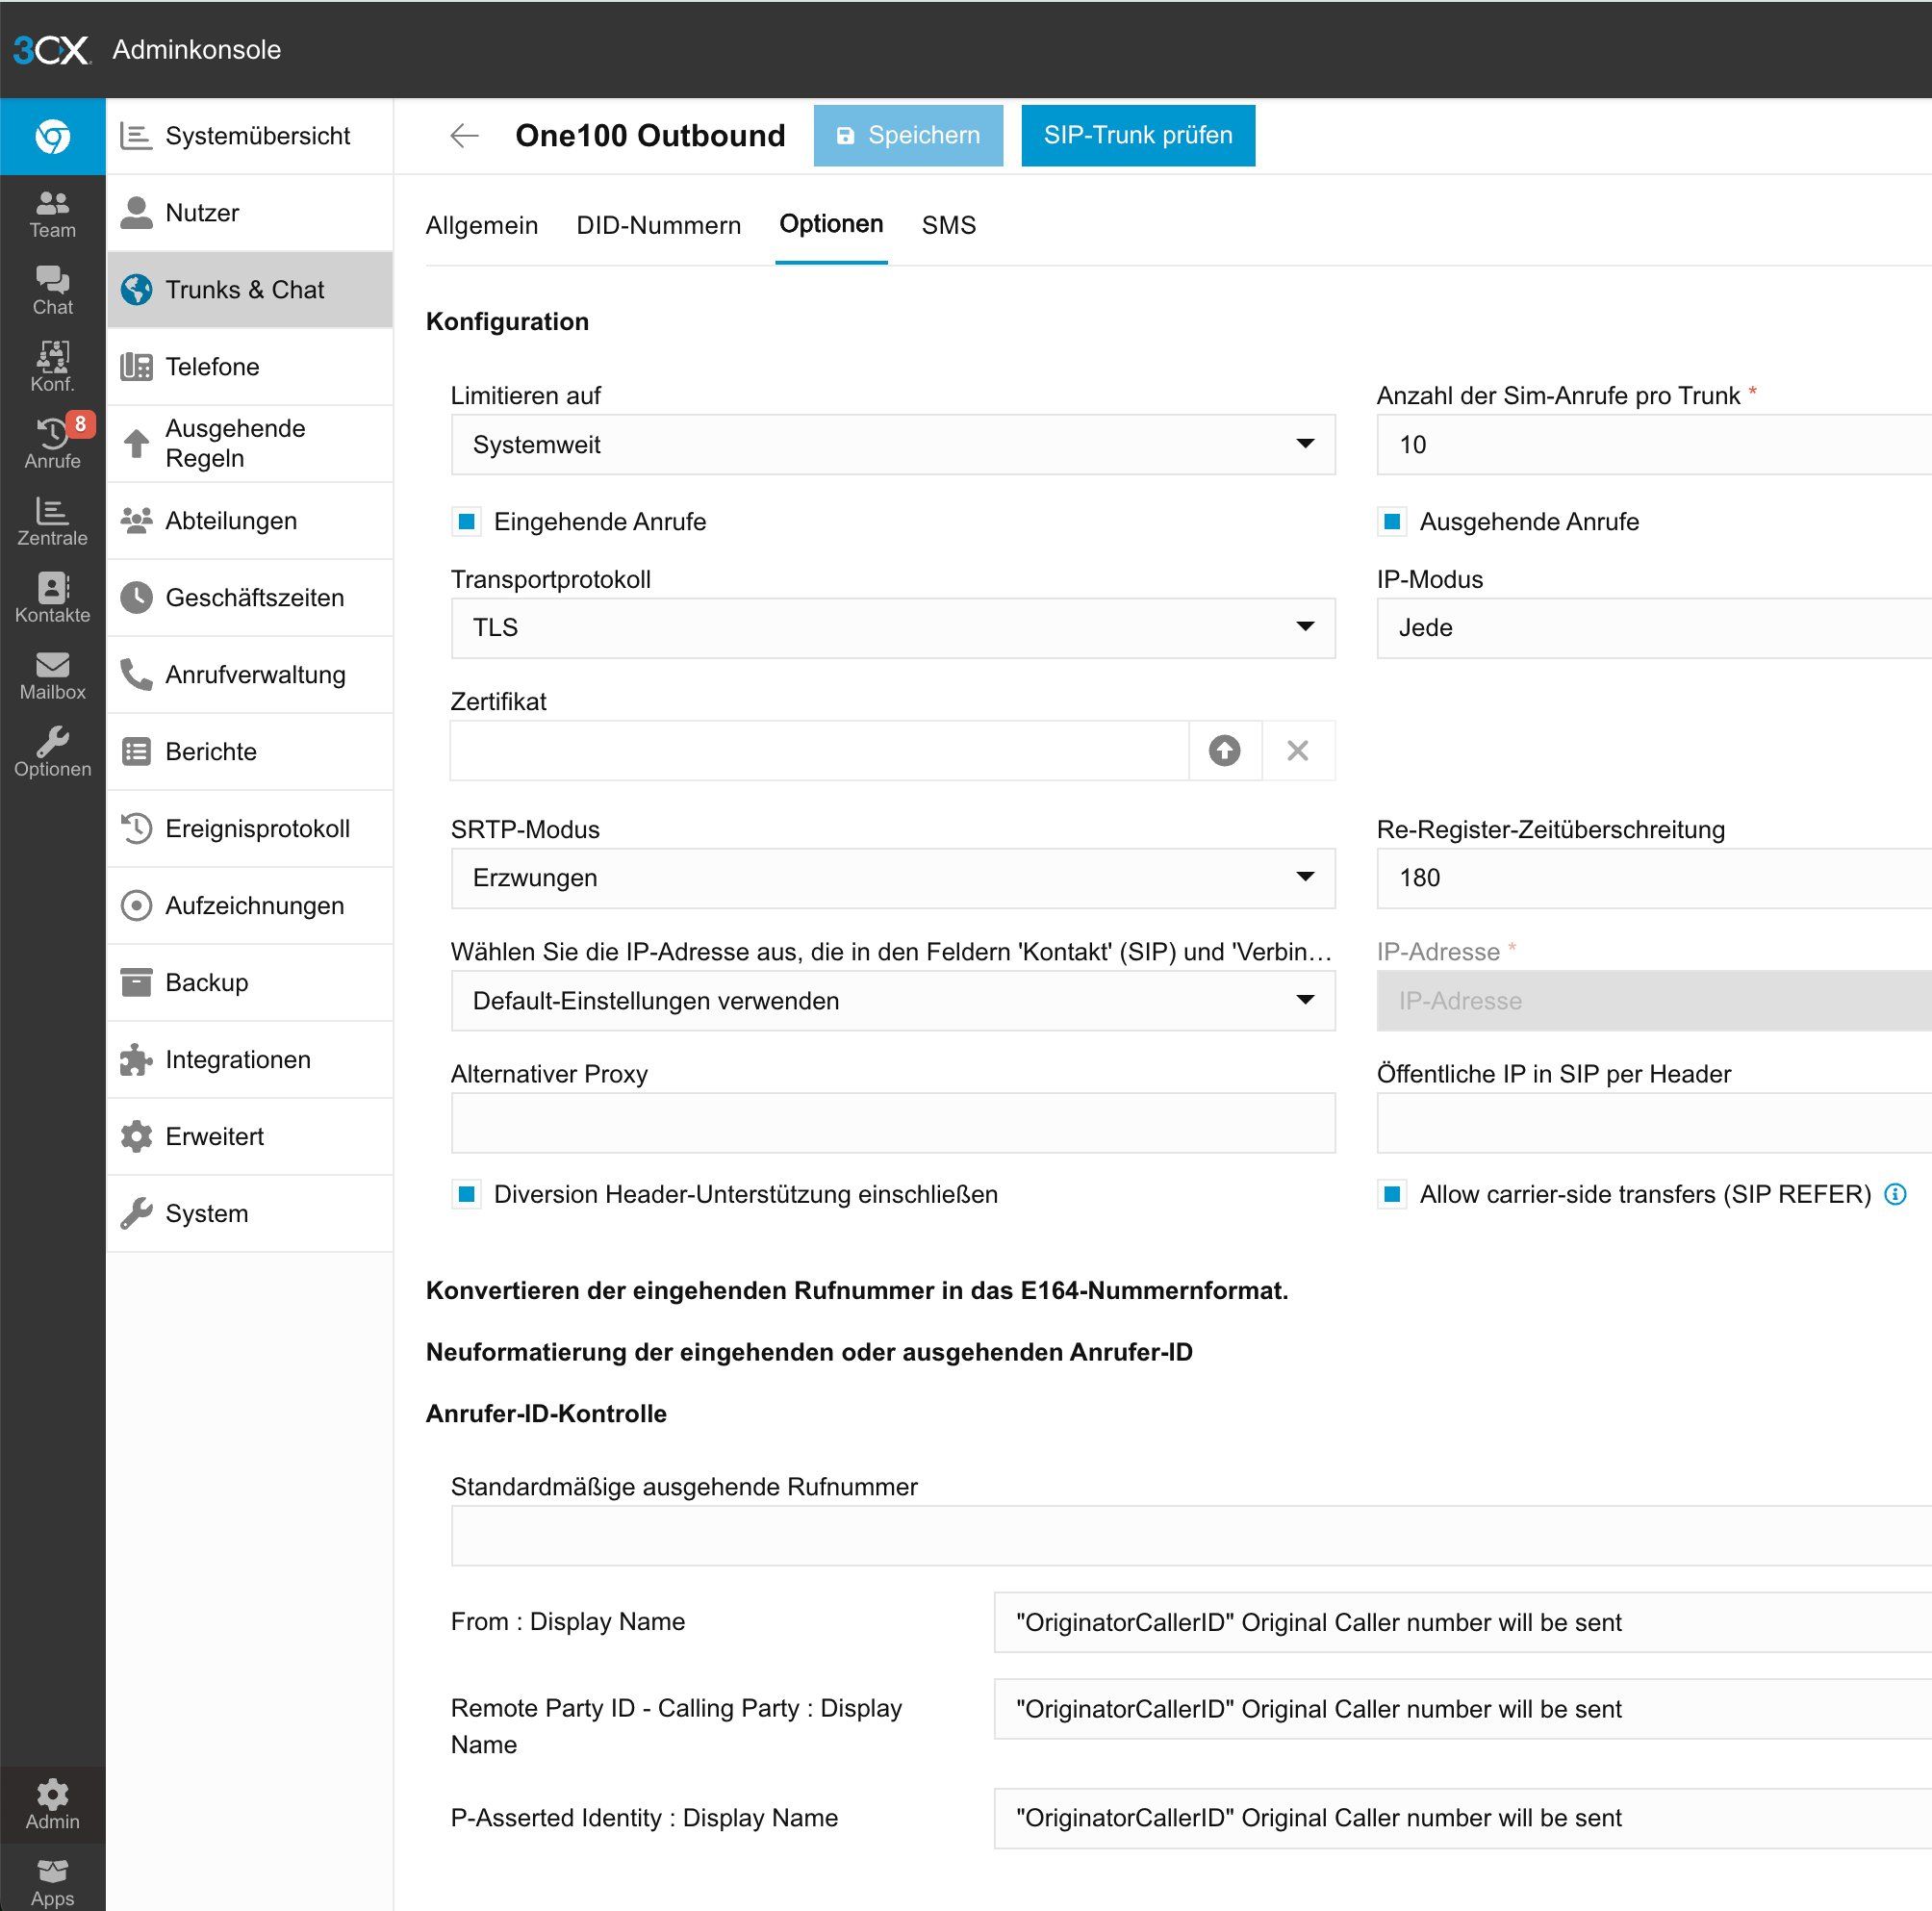1932x1911 pixels.
Task: Open the Team icon in left rail
Action: click(52, 214)
